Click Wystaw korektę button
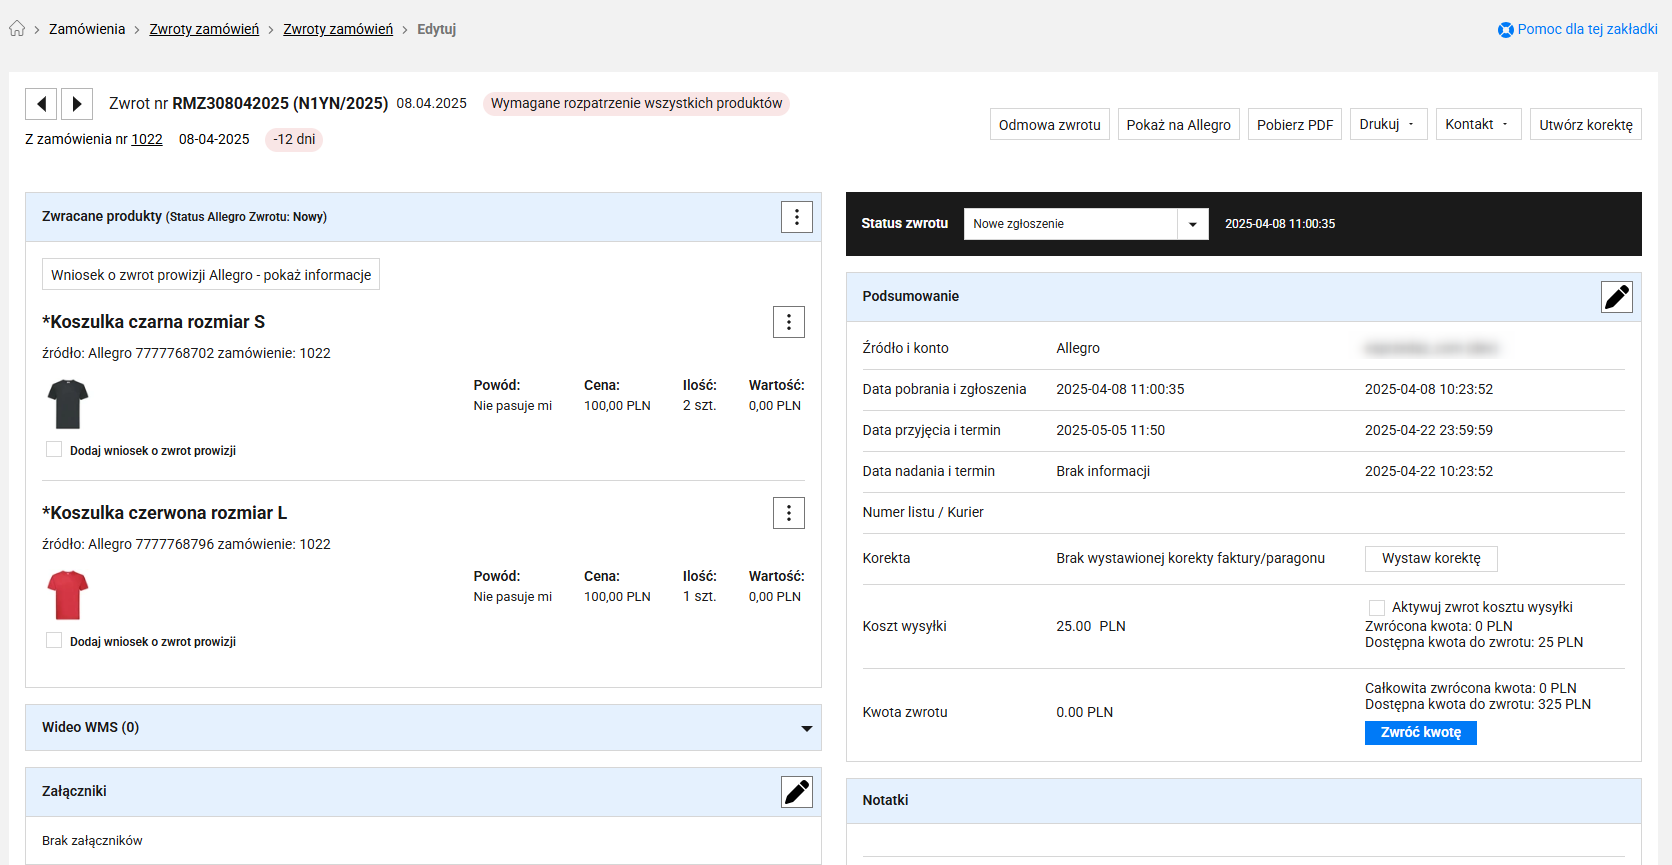 click(x=1431, y=558)
